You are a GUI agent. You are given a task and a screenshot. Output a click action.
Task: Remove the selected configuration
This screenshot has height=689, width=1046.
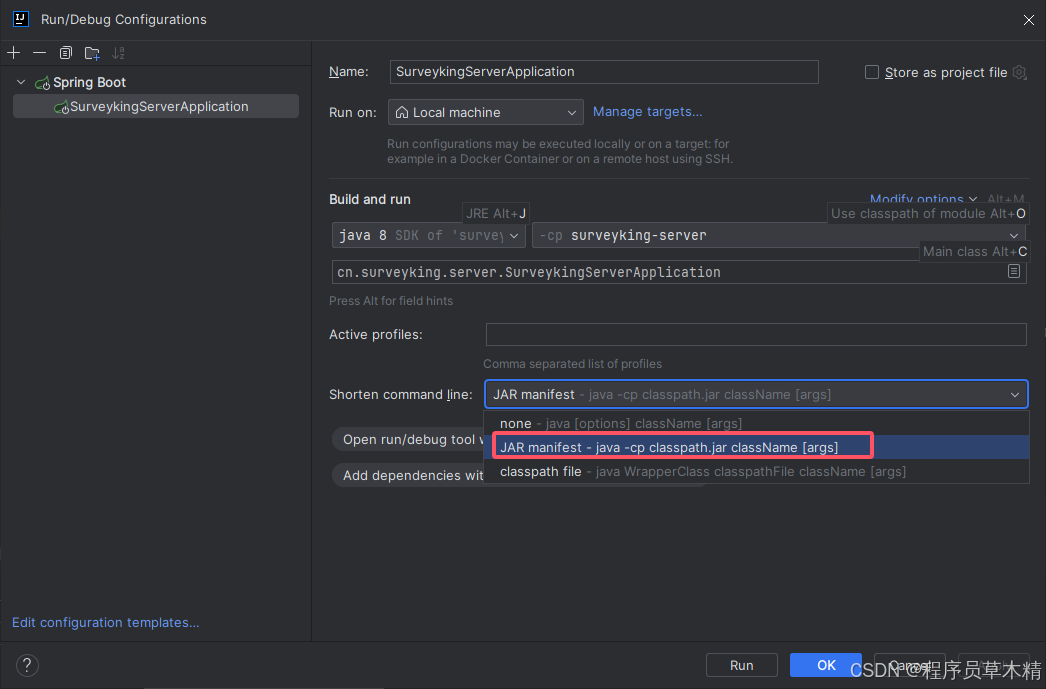pyautogui.click(x=39, y=52)
